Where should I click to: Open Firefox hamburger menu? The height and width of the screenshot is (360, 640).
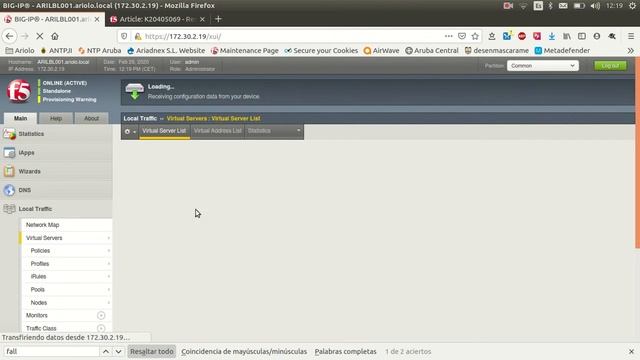pos(631,36)
